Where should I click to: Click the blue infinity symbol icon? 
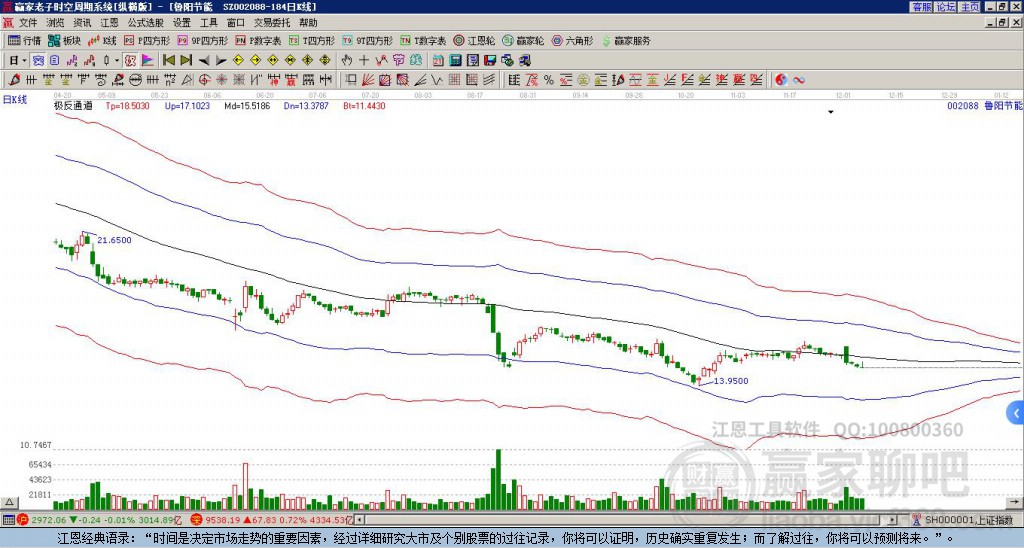pyautogui.click(x=799, y=80)
